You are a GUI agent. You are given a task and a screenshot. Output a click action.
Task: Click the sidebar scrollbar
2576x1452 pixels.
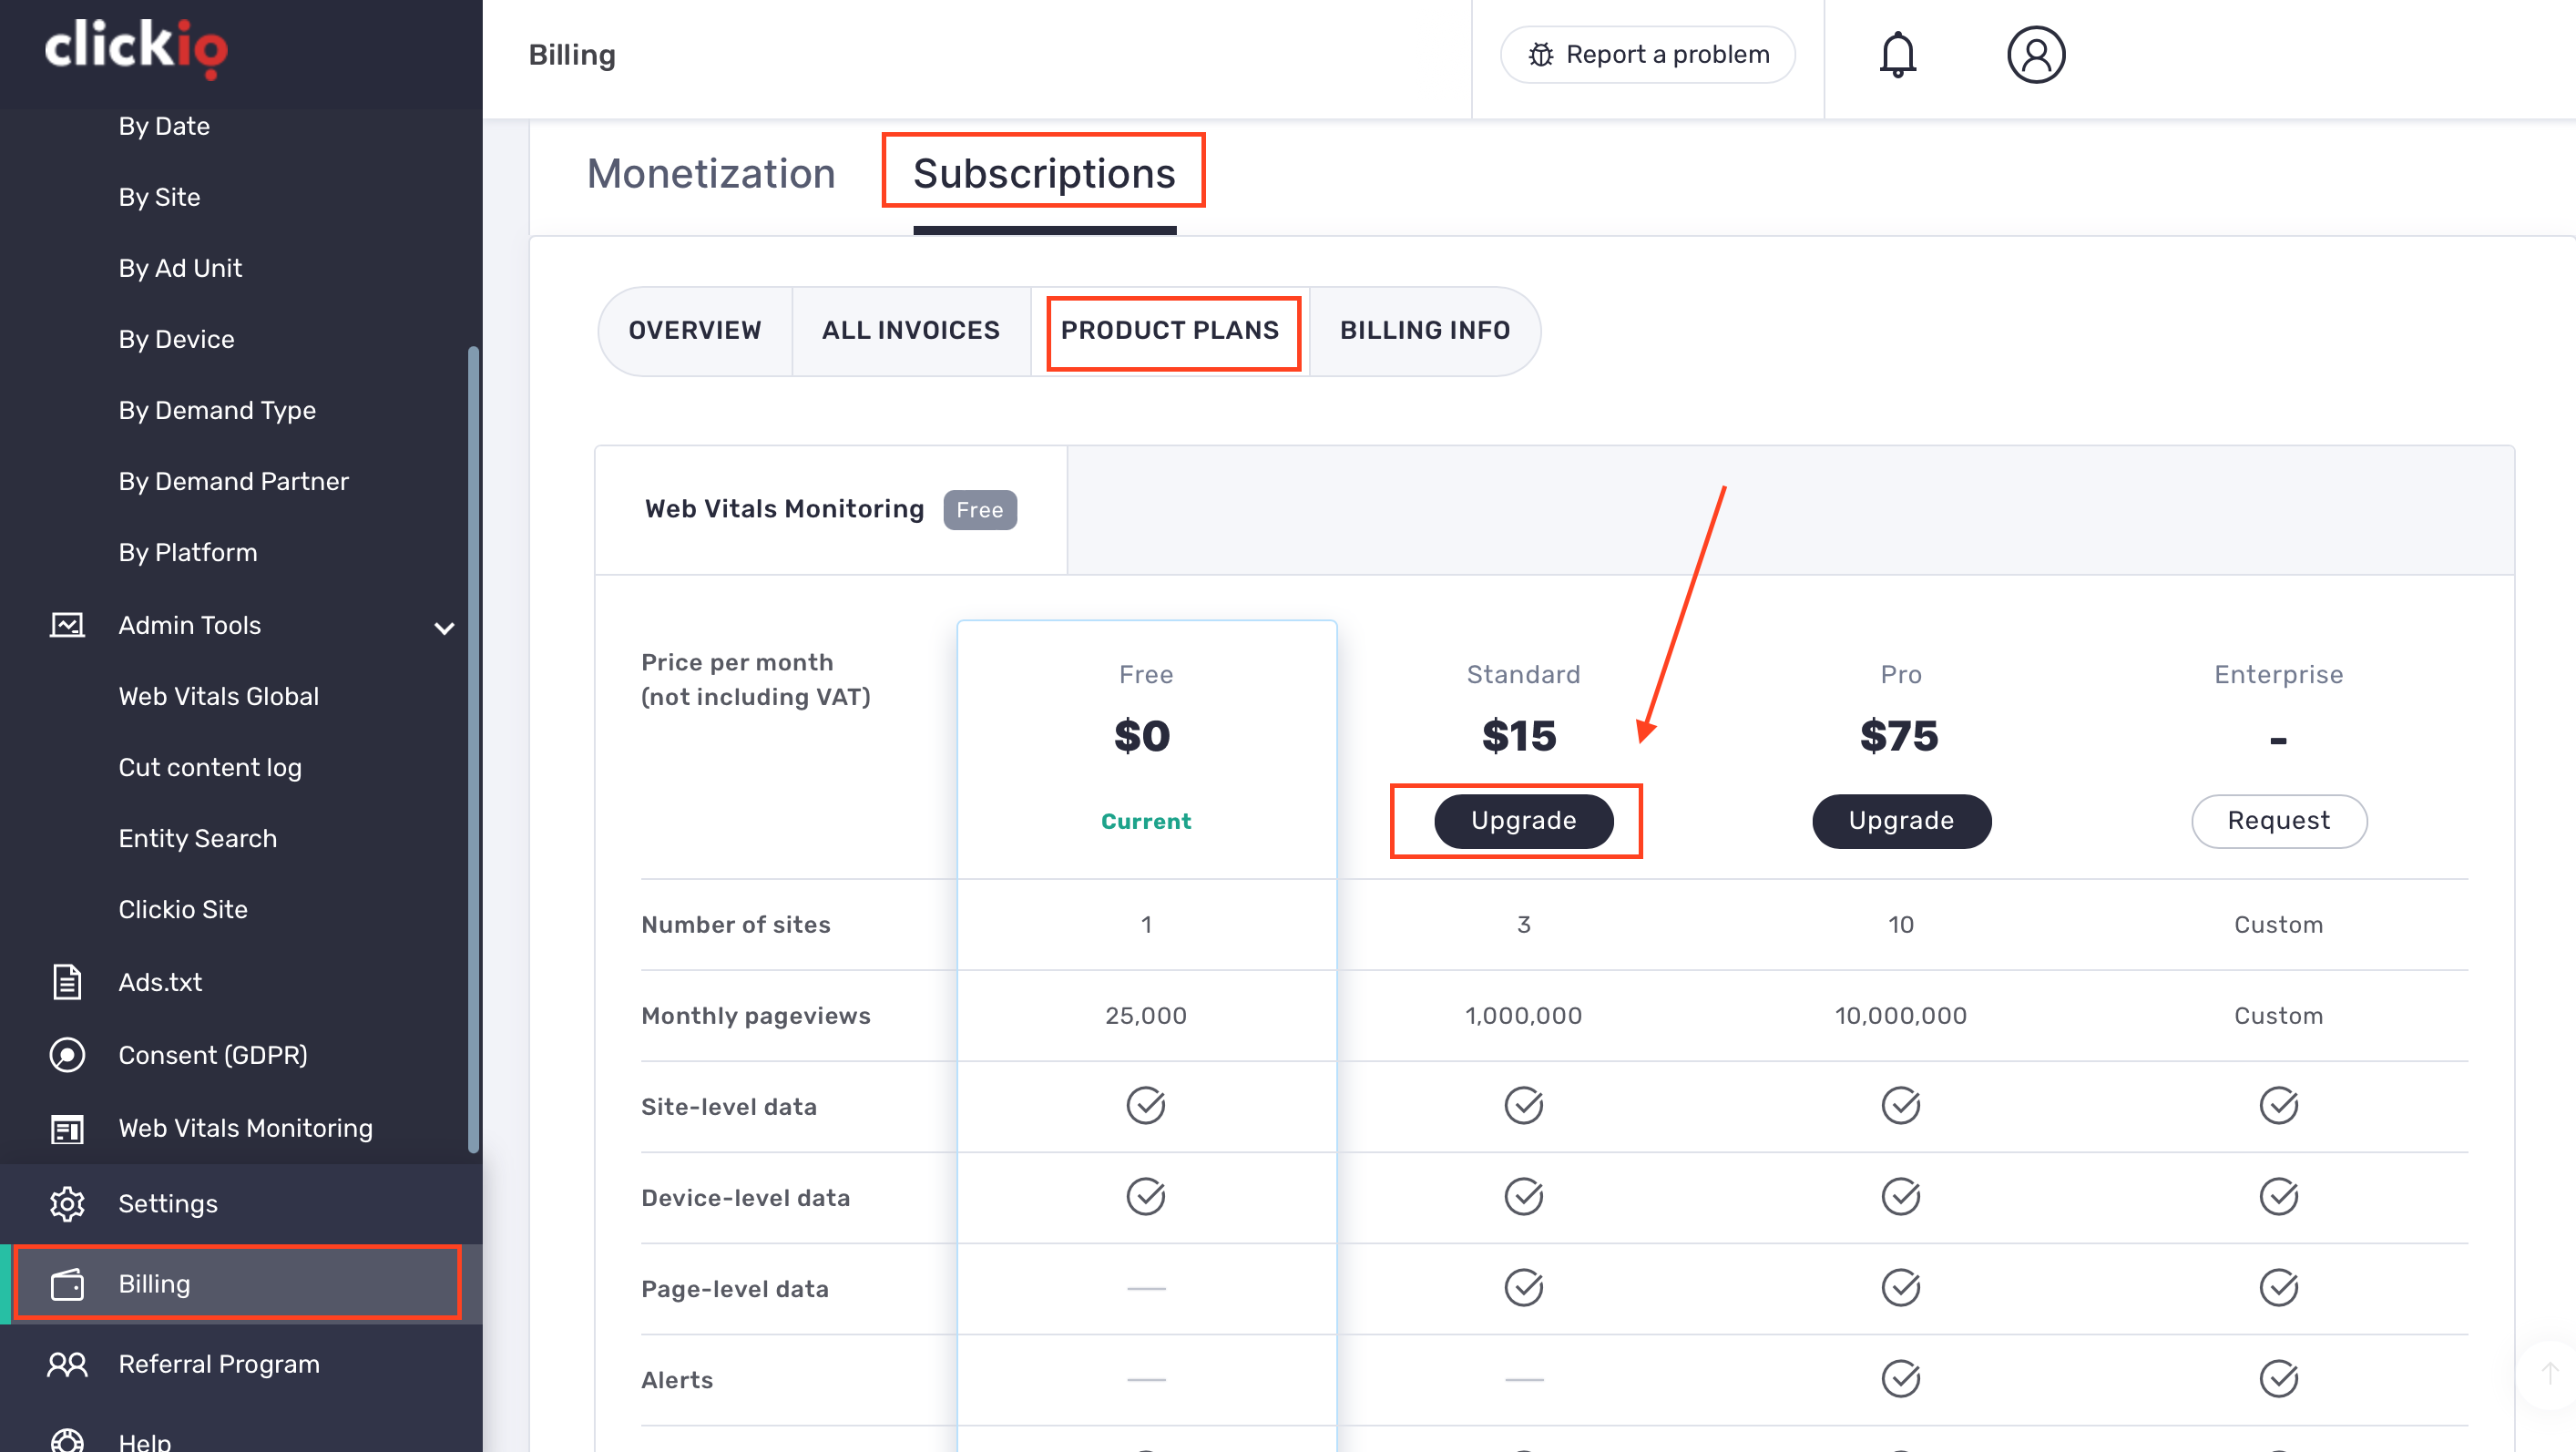coord(474,750)
